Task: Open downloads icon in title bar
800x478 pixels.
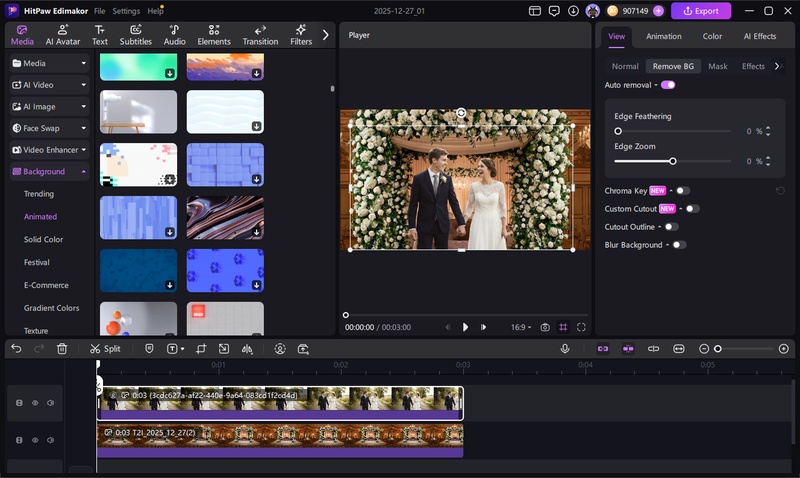Action: coord(573,11)
